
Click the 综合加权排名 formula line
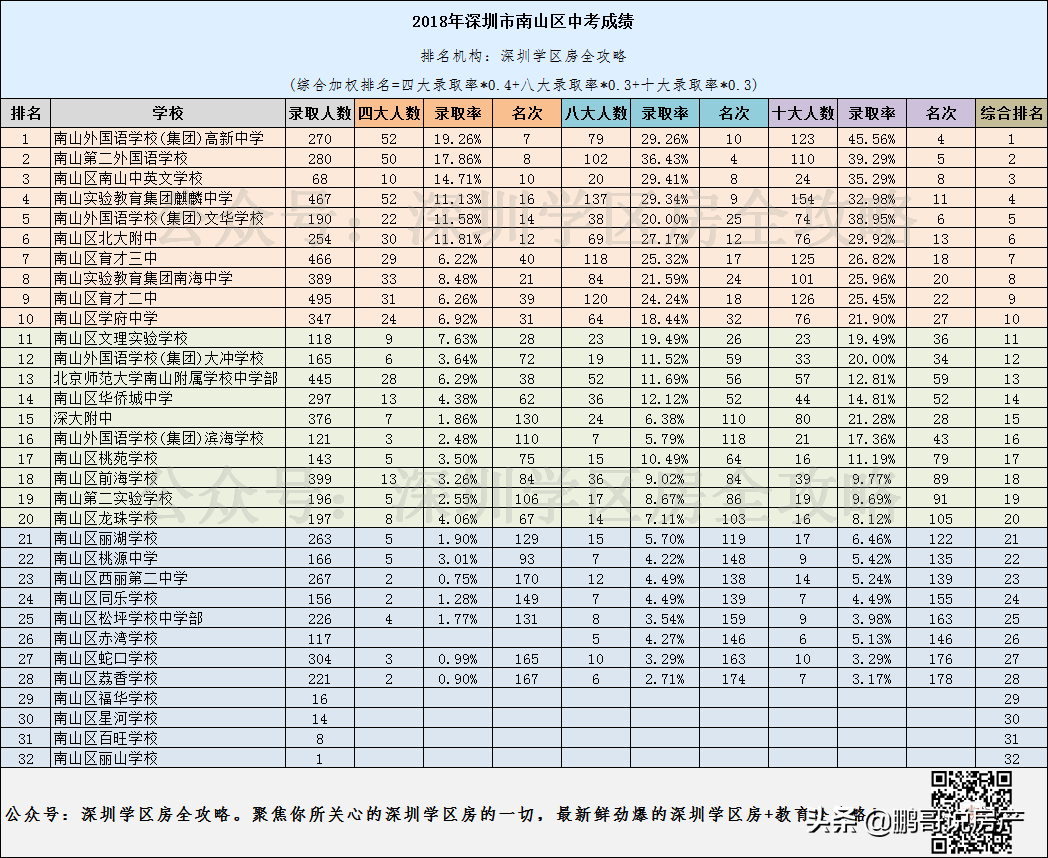523,85
